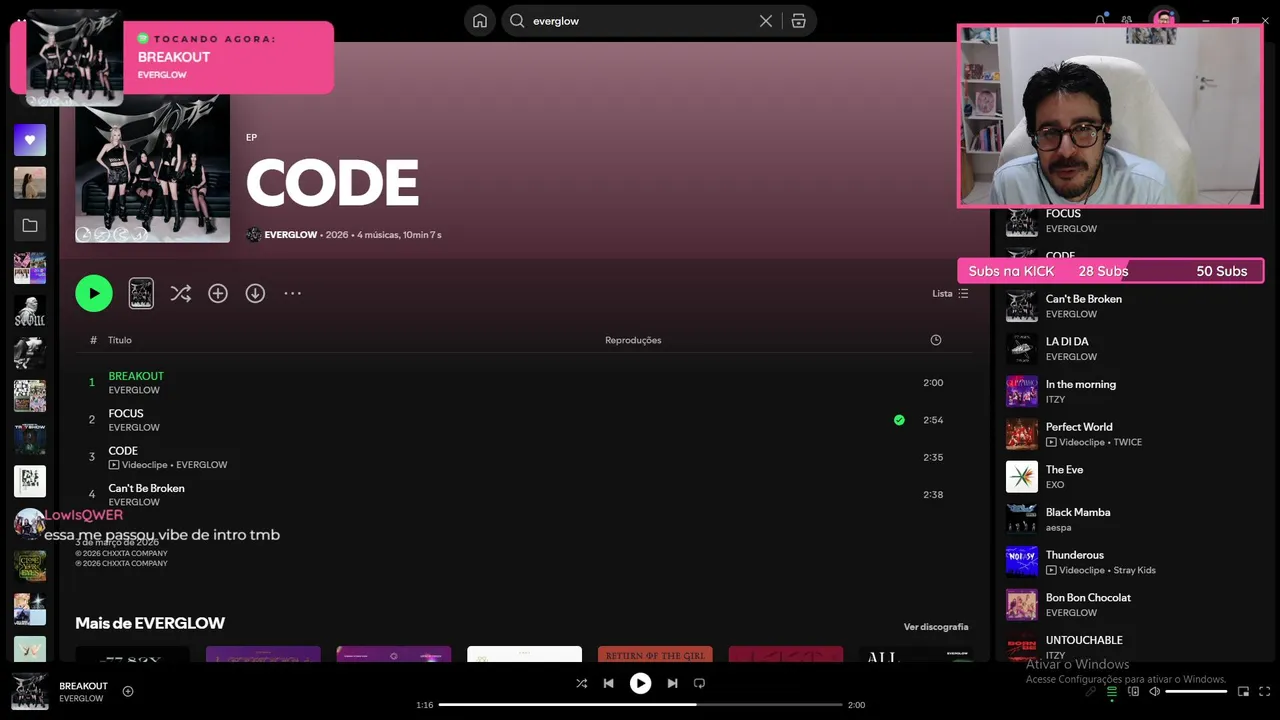The height and width of the screenshot is (720, 1280).
Task: Click The Eve album thumbnail in queue
Action: pos(1022,477)
